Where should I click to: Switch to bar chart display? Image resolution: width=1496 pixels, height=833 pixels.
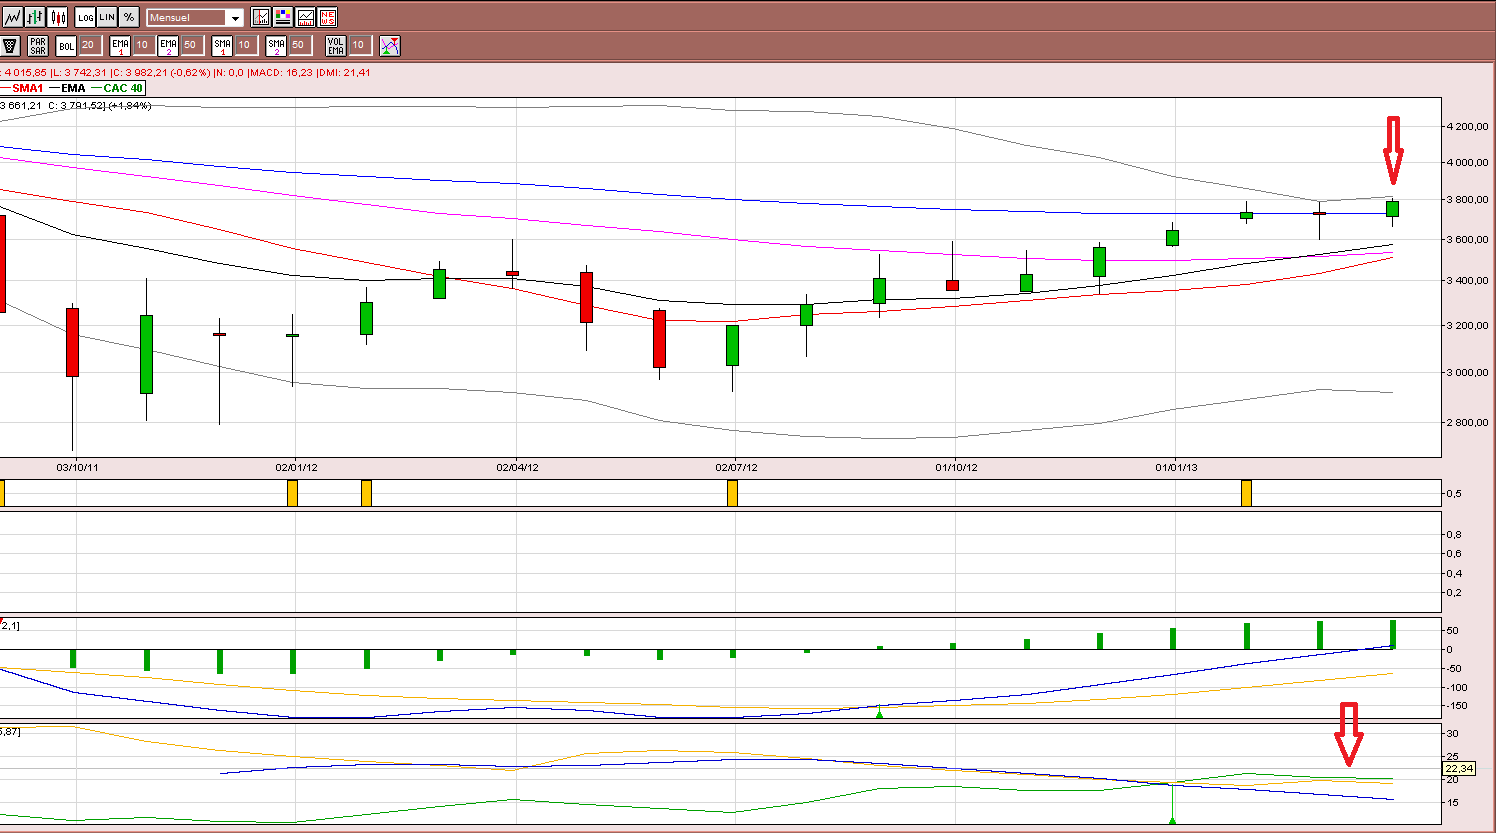[36, 17]
